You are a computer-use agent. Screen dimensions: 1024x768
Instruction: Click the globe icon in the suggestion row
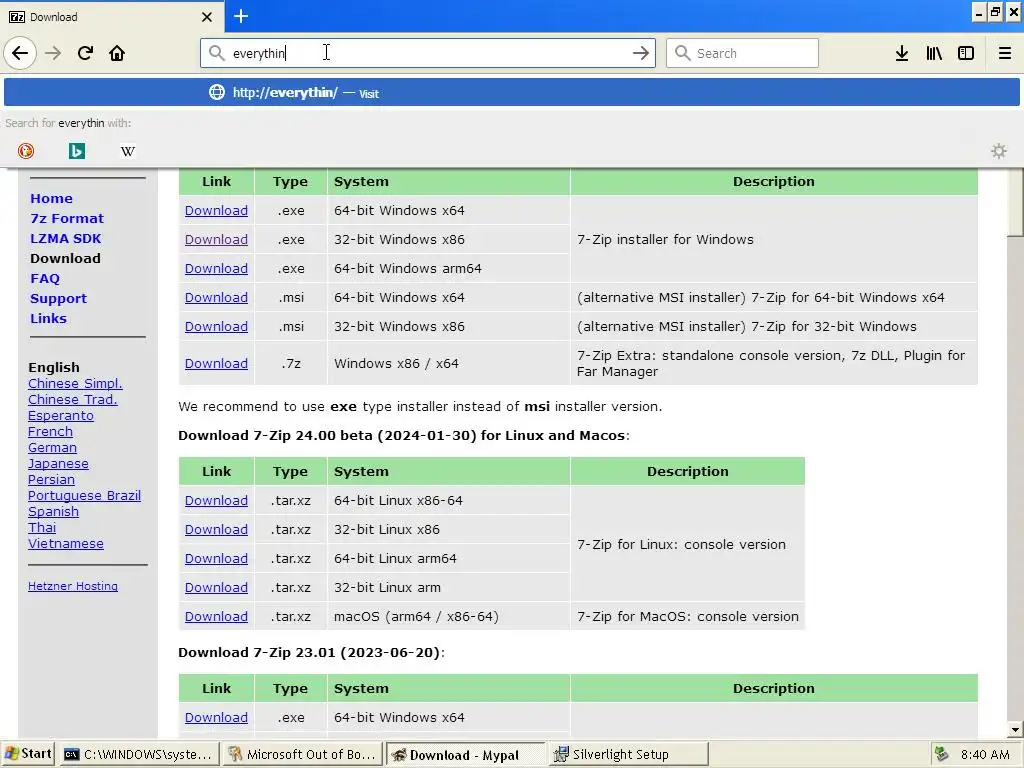(217, 92)
